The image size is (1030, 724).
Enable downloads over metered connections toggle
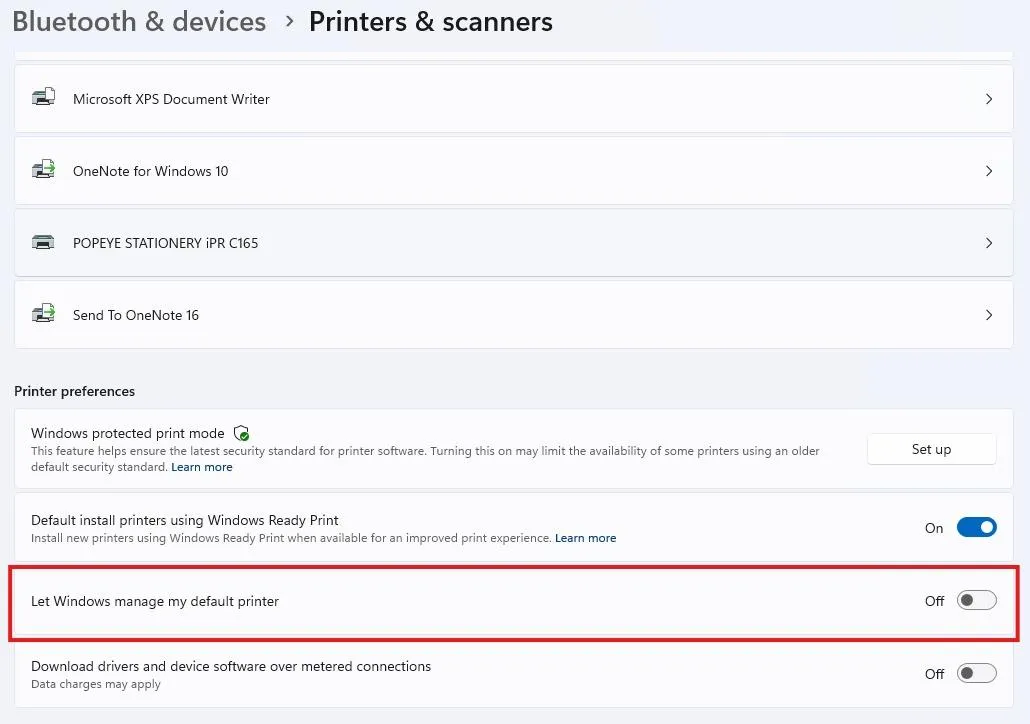coord(976,673)
